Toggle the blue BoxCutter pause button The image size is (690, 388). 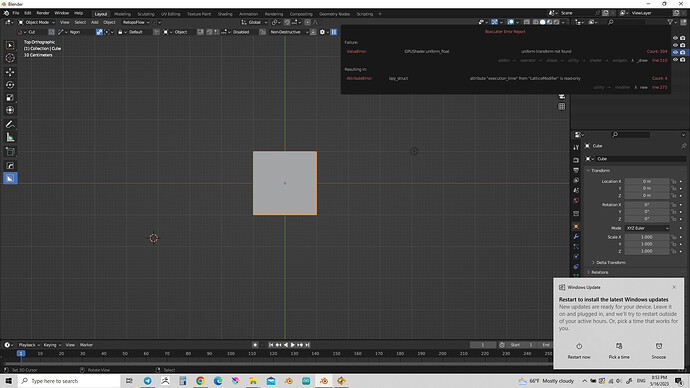click(334, 32)
